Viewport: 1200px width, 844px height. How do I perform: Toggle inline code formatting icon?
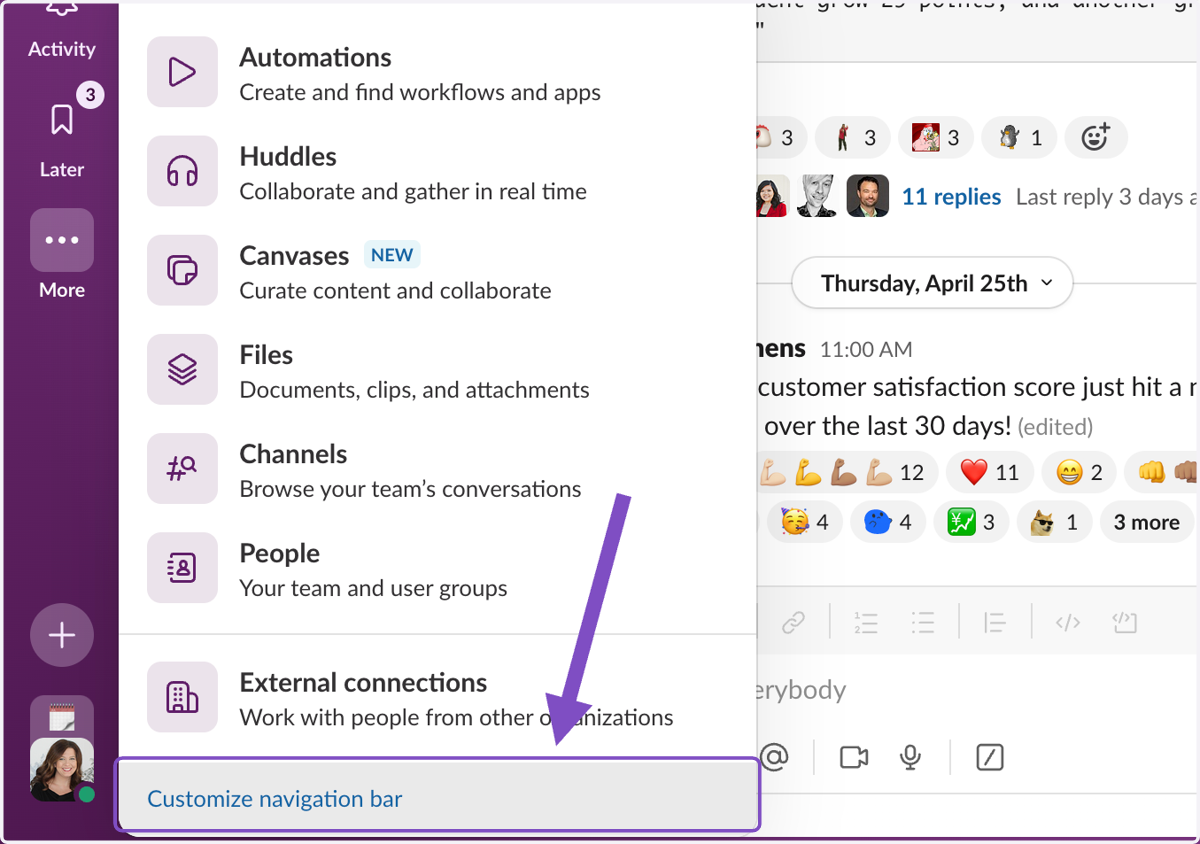[x=1068, y=623]
